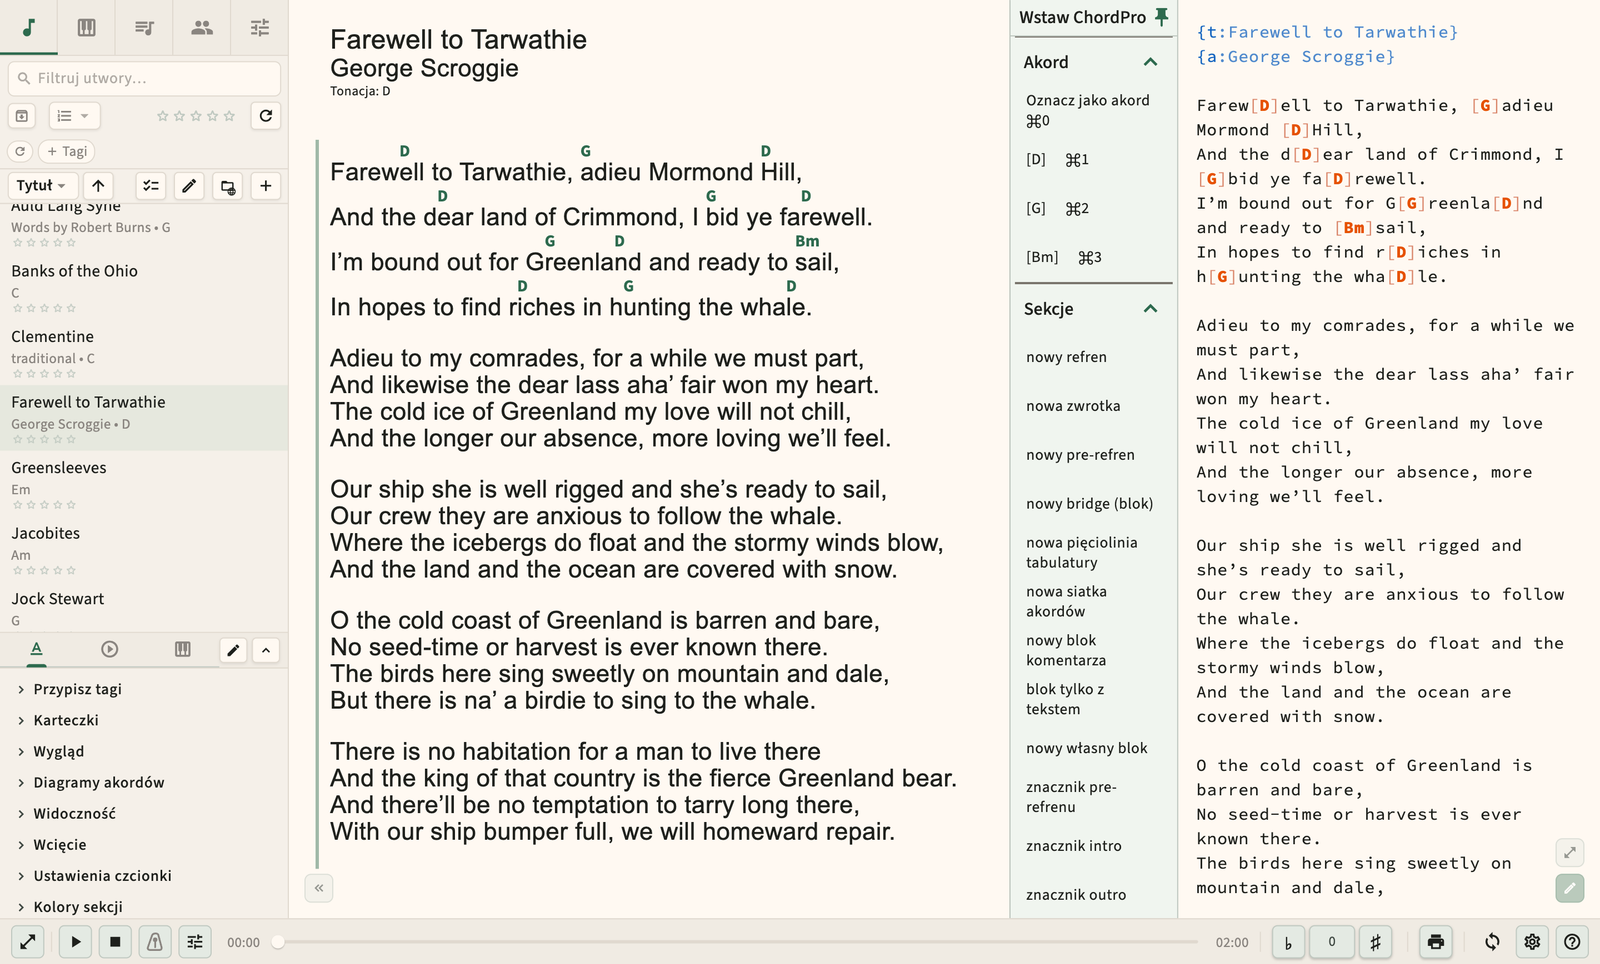The width and height of the screenshot is (1600, 964).
Task: Stop playback with the stop button
Action: [115, 942]
